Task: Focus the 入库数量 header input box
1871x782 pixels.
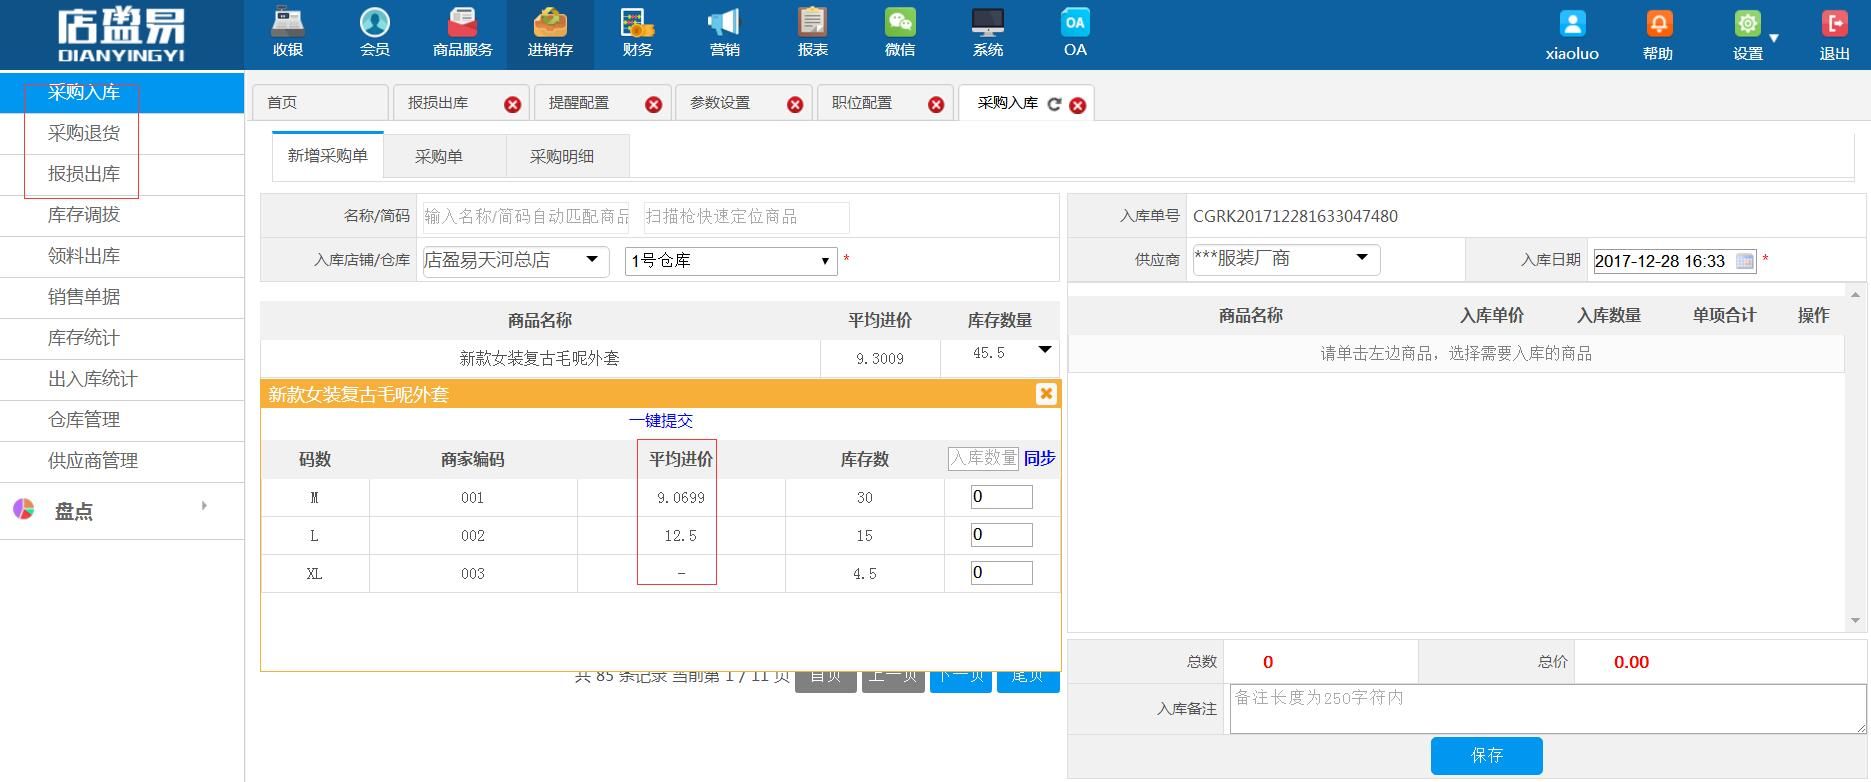Action: (x=983, y=458)
